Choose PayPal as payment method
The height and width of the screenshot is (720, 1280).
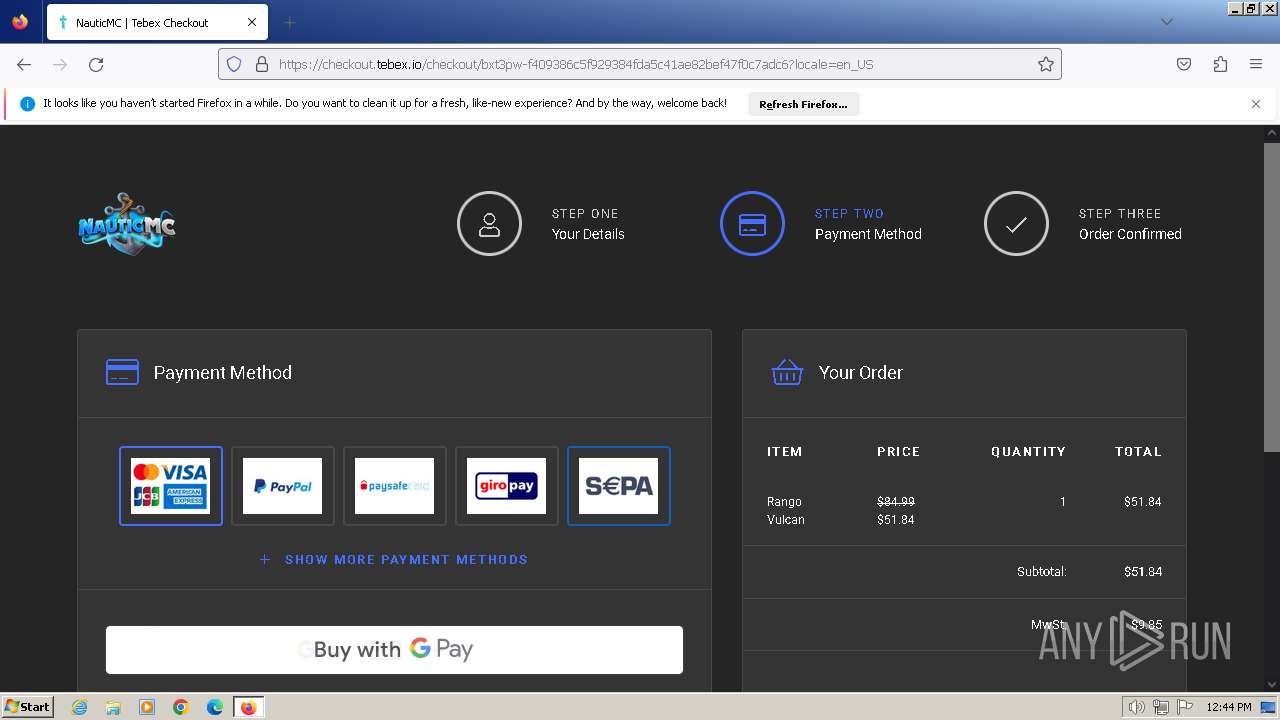click(283, 486)
